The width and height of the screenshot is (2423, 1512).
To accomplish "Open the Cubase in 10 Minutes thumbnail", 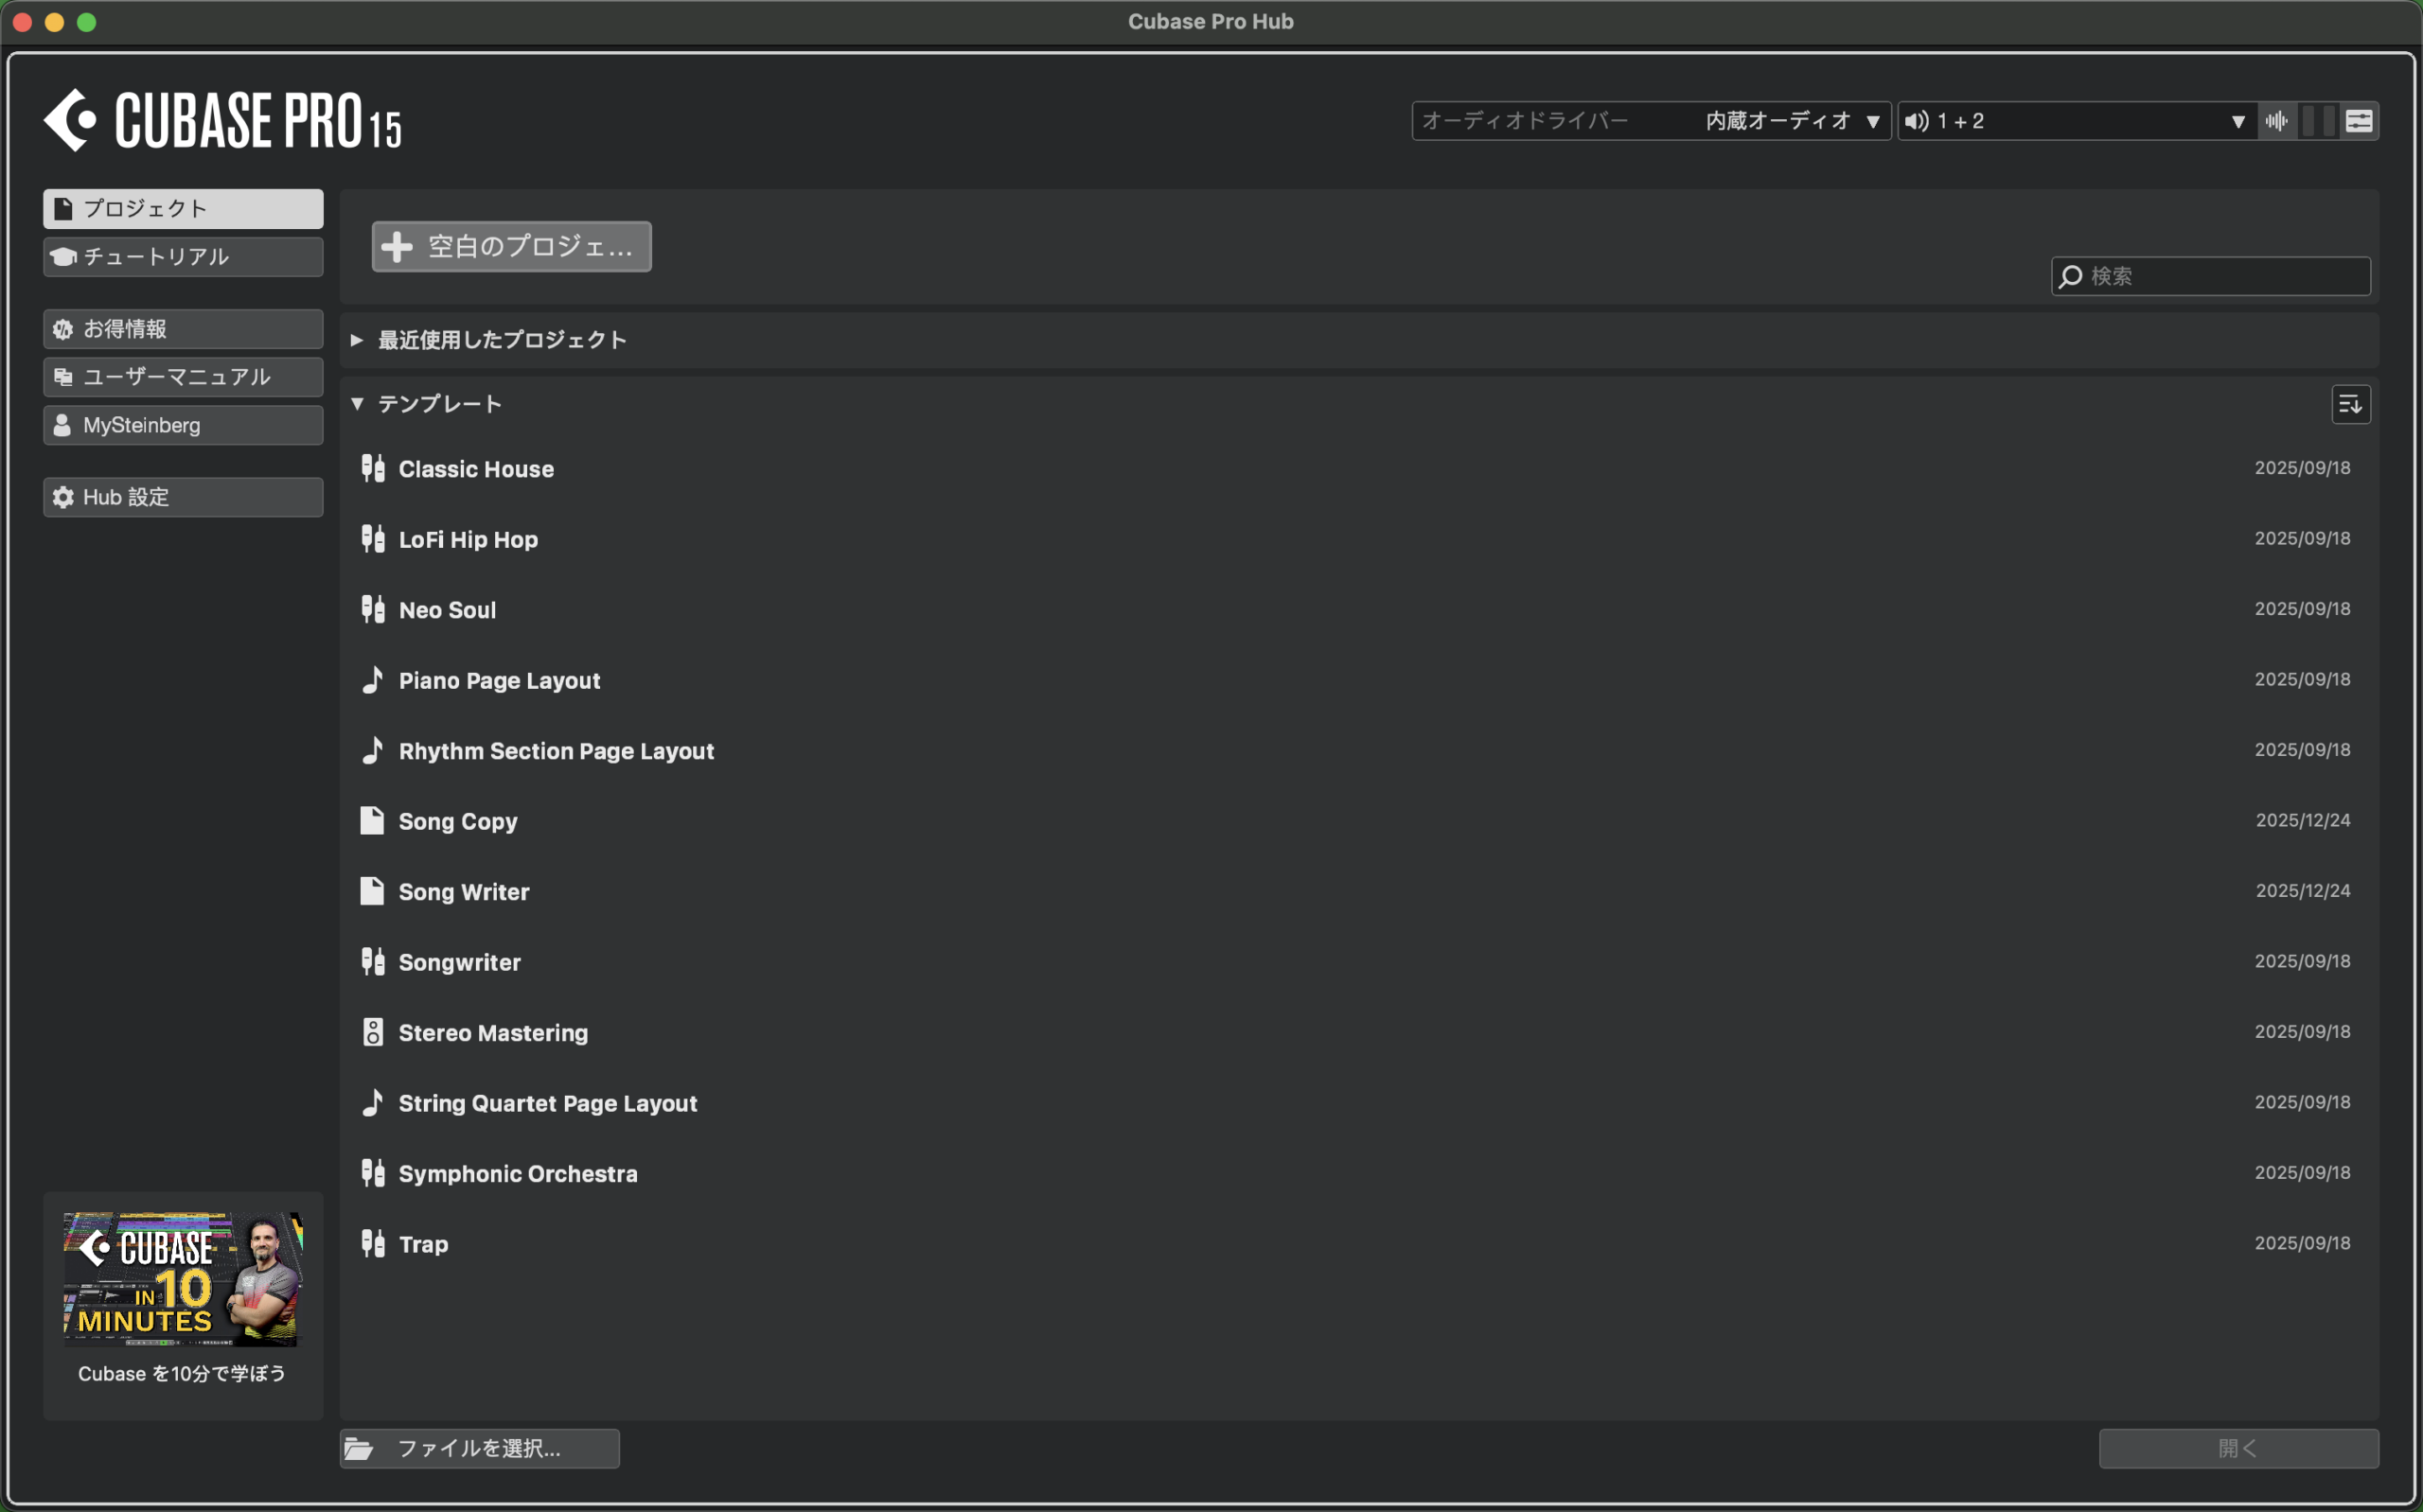I will [x=183, y=1279].
